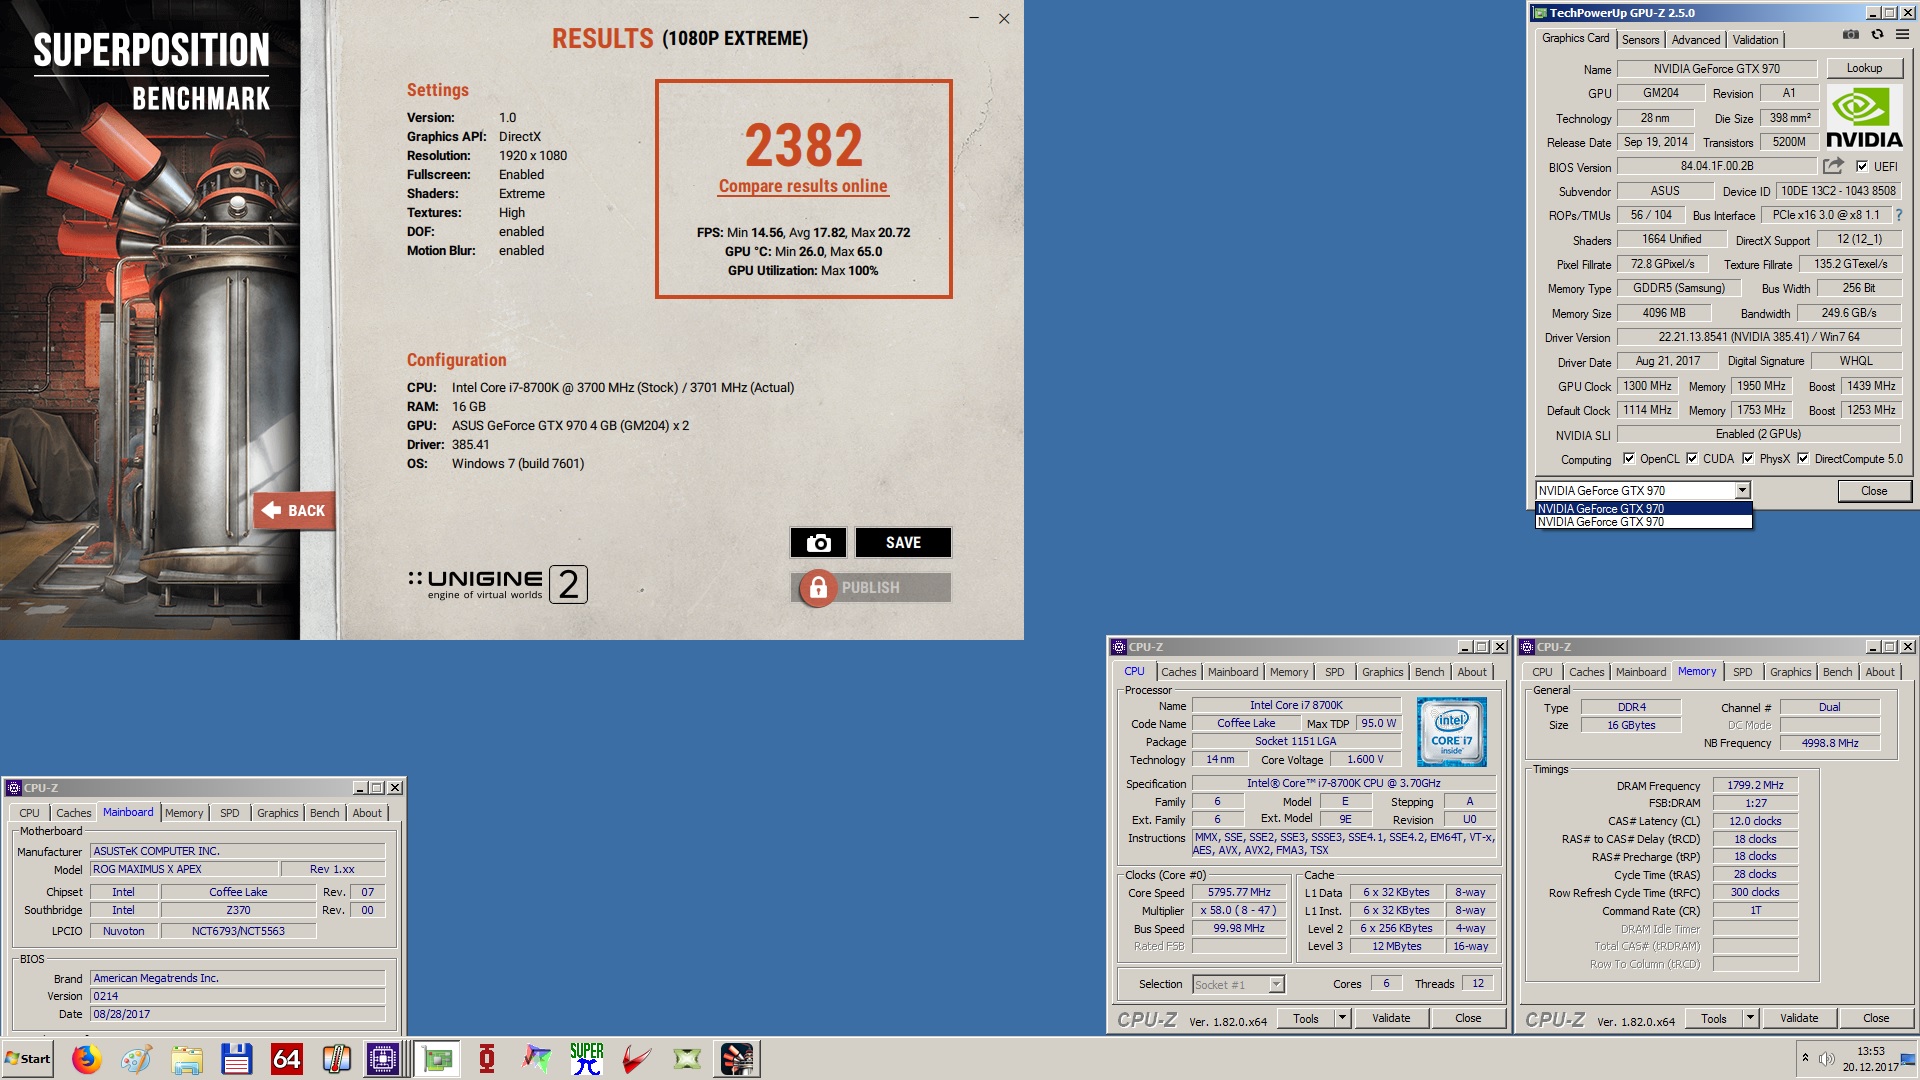Go BACK from Superposition results
This screenshot has height=1080, width=1920.
pos(294,511)
